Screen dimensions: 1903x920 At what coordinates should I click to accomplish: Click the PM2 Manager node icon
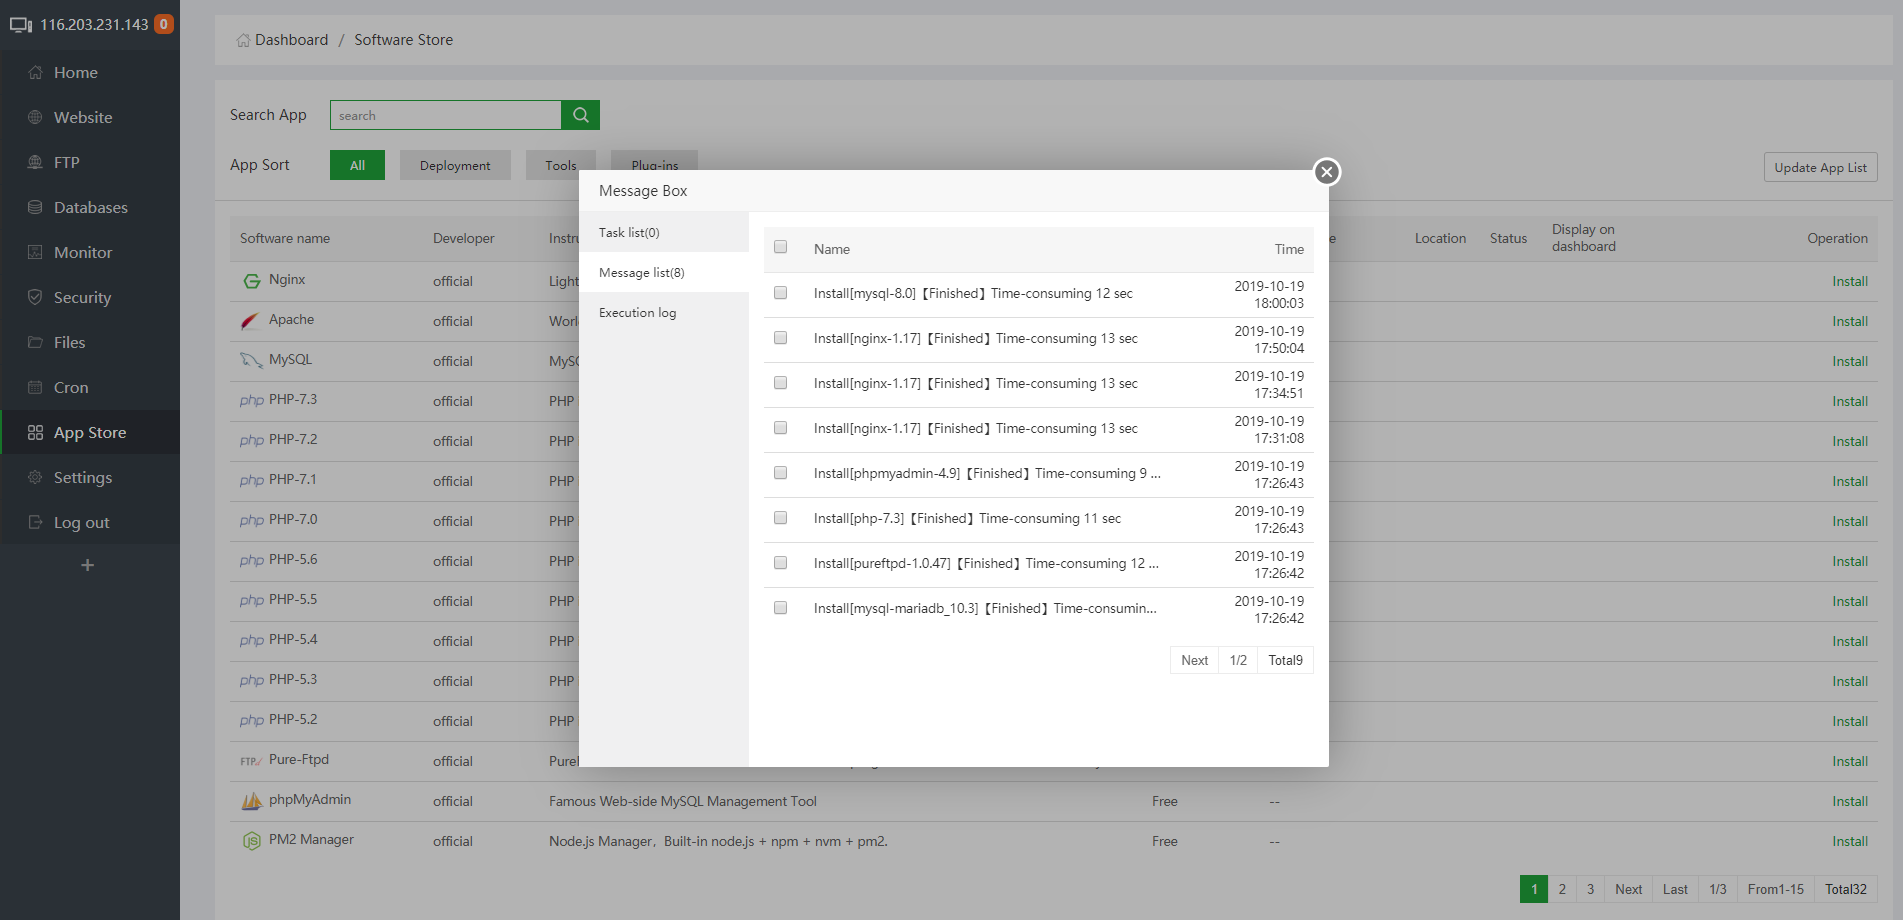(x=252, y=841)
